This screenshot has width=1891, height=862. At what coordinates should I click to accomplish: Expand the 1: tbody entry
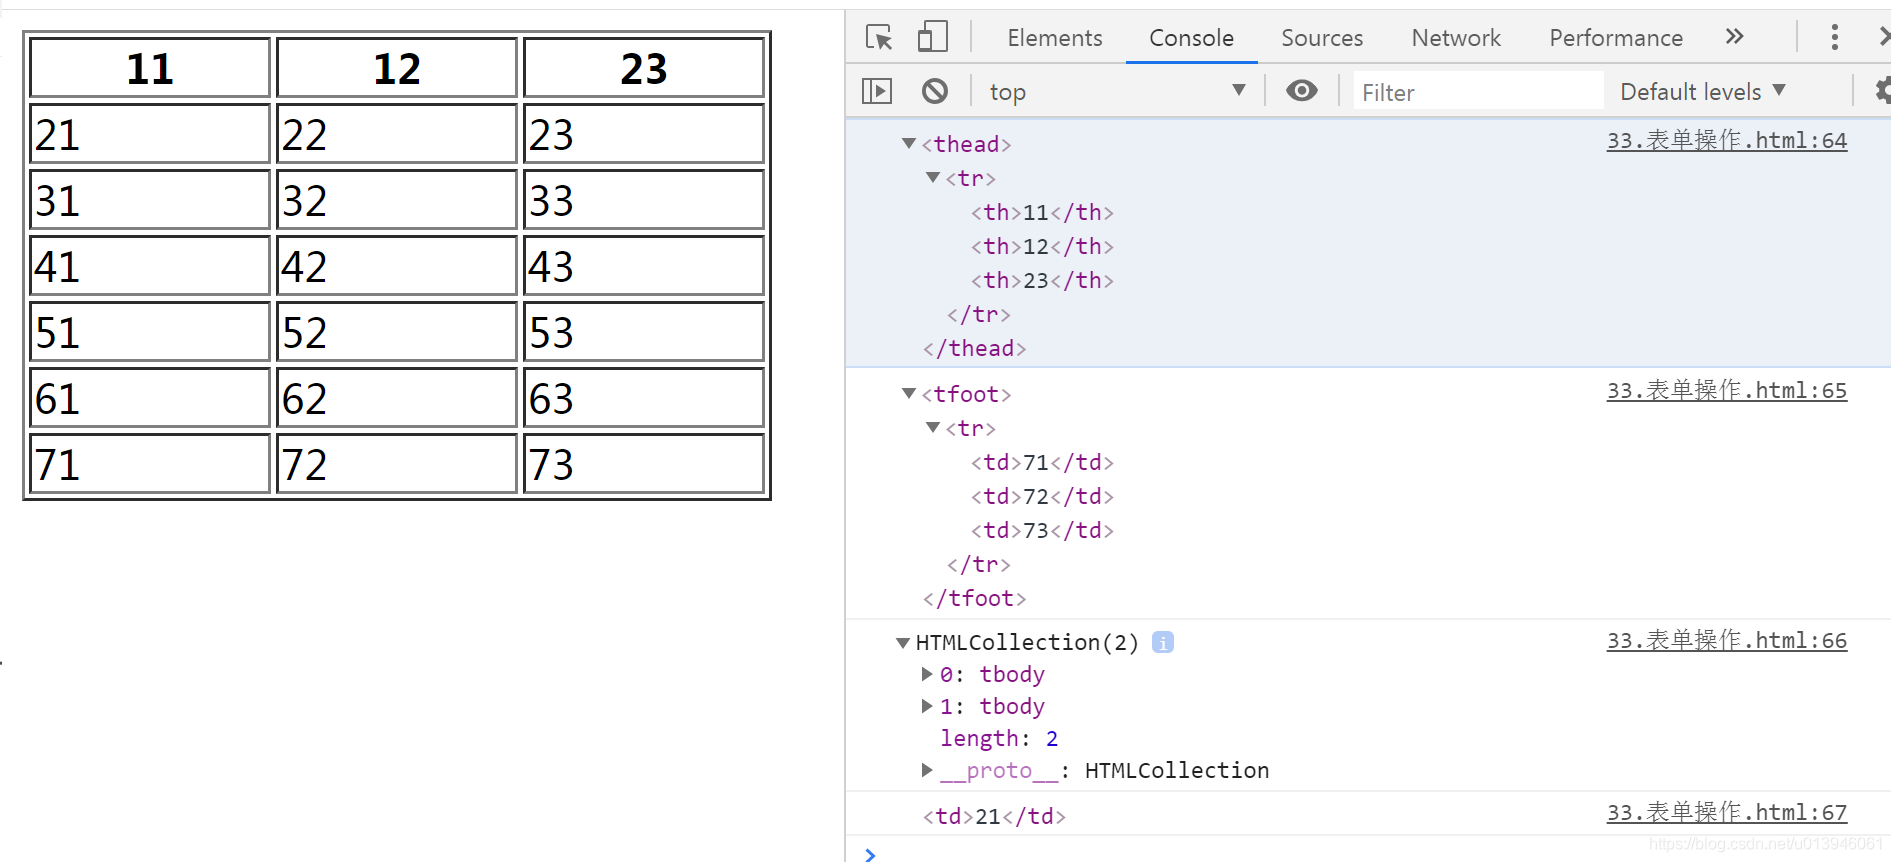pos(927,706)
